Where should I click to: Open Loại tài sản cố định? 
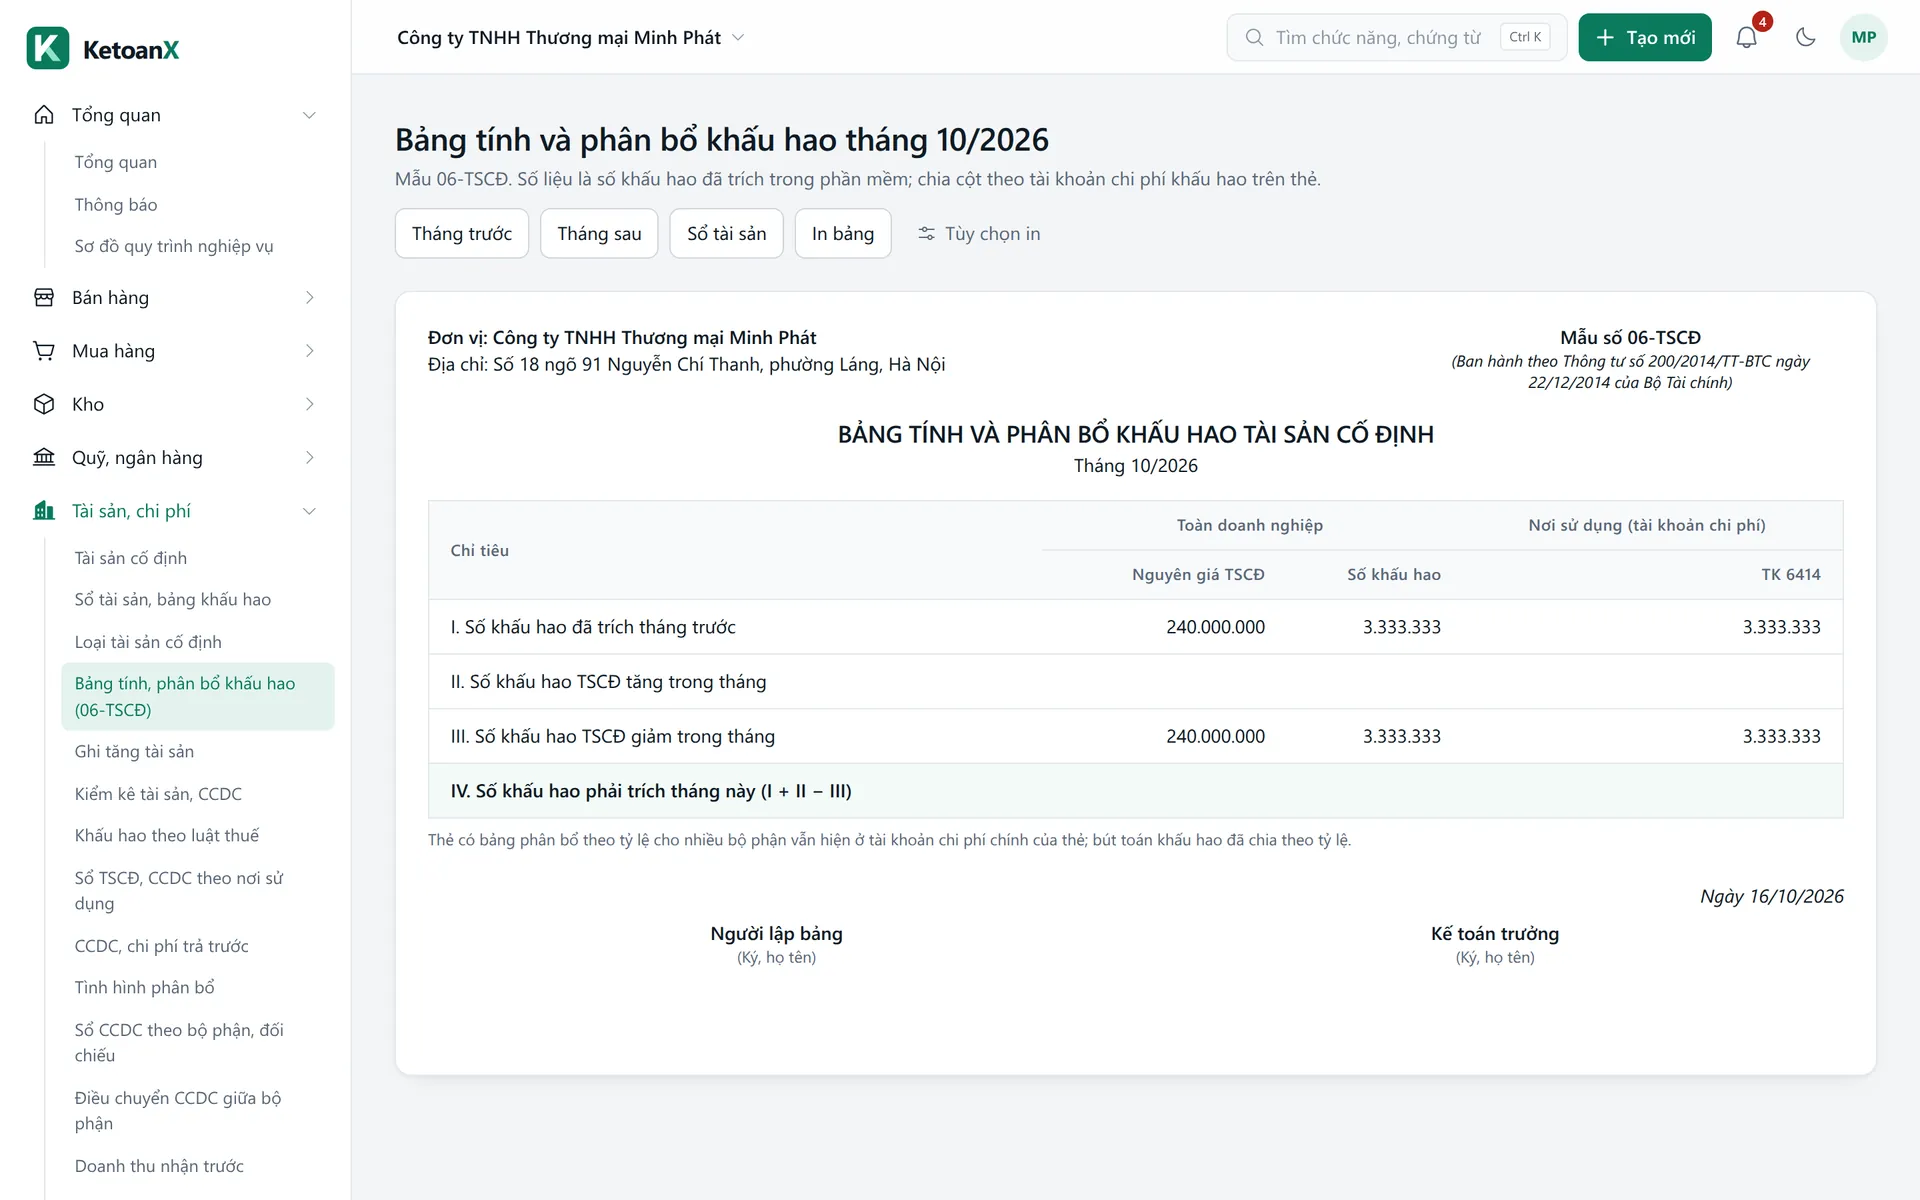pyautogui.click(x=148, y=642)
